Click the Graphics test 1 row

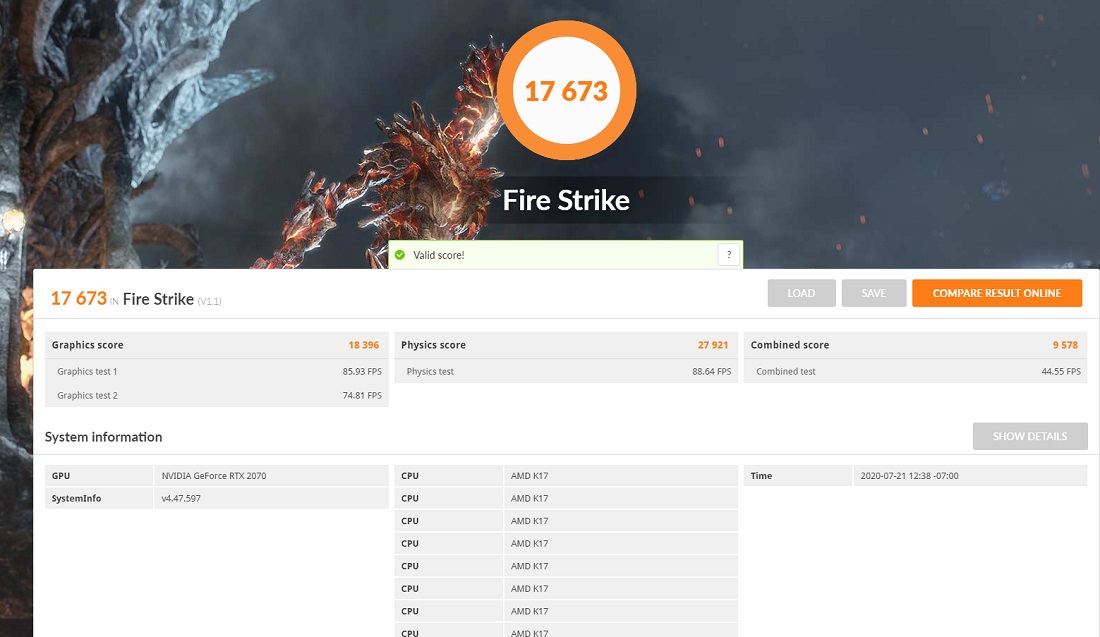click(x=216, y=371)
